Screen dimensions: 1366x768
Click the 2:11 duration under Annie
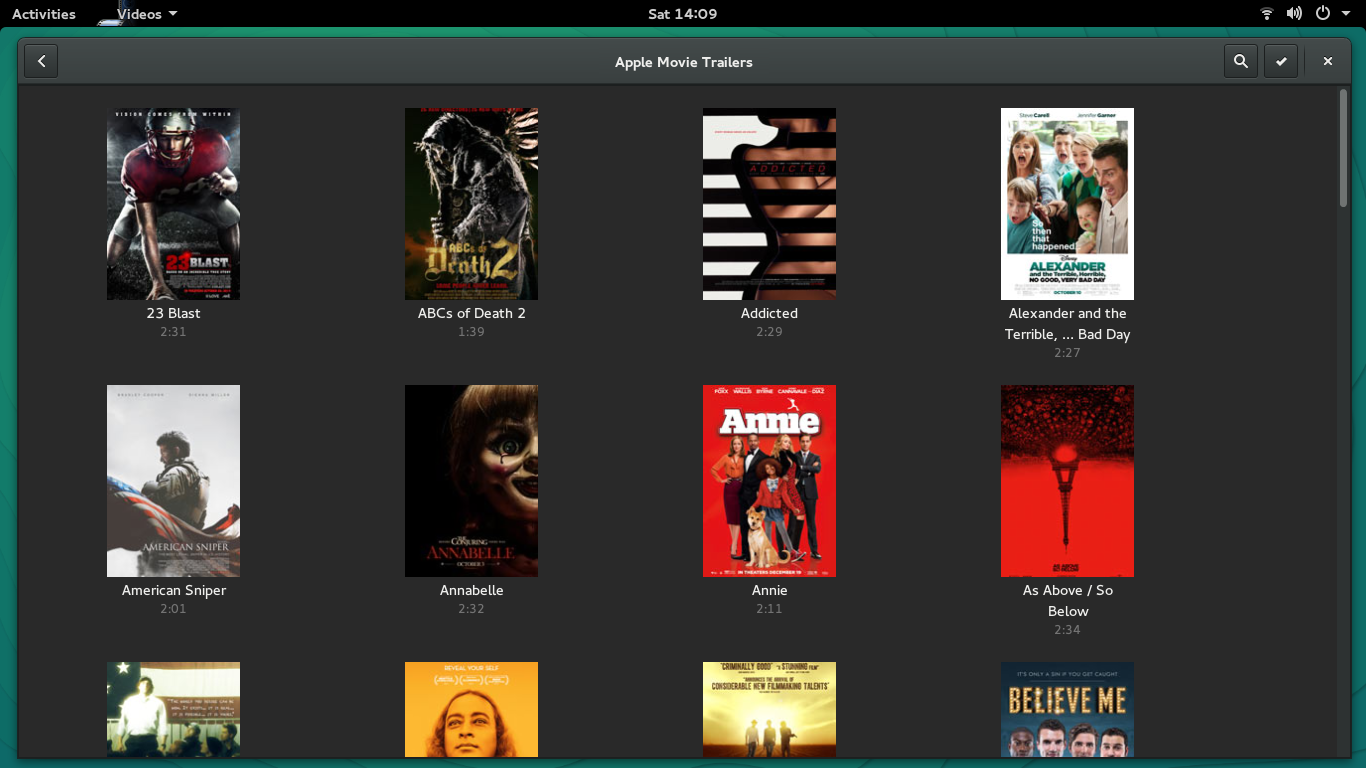click(769, 609)
